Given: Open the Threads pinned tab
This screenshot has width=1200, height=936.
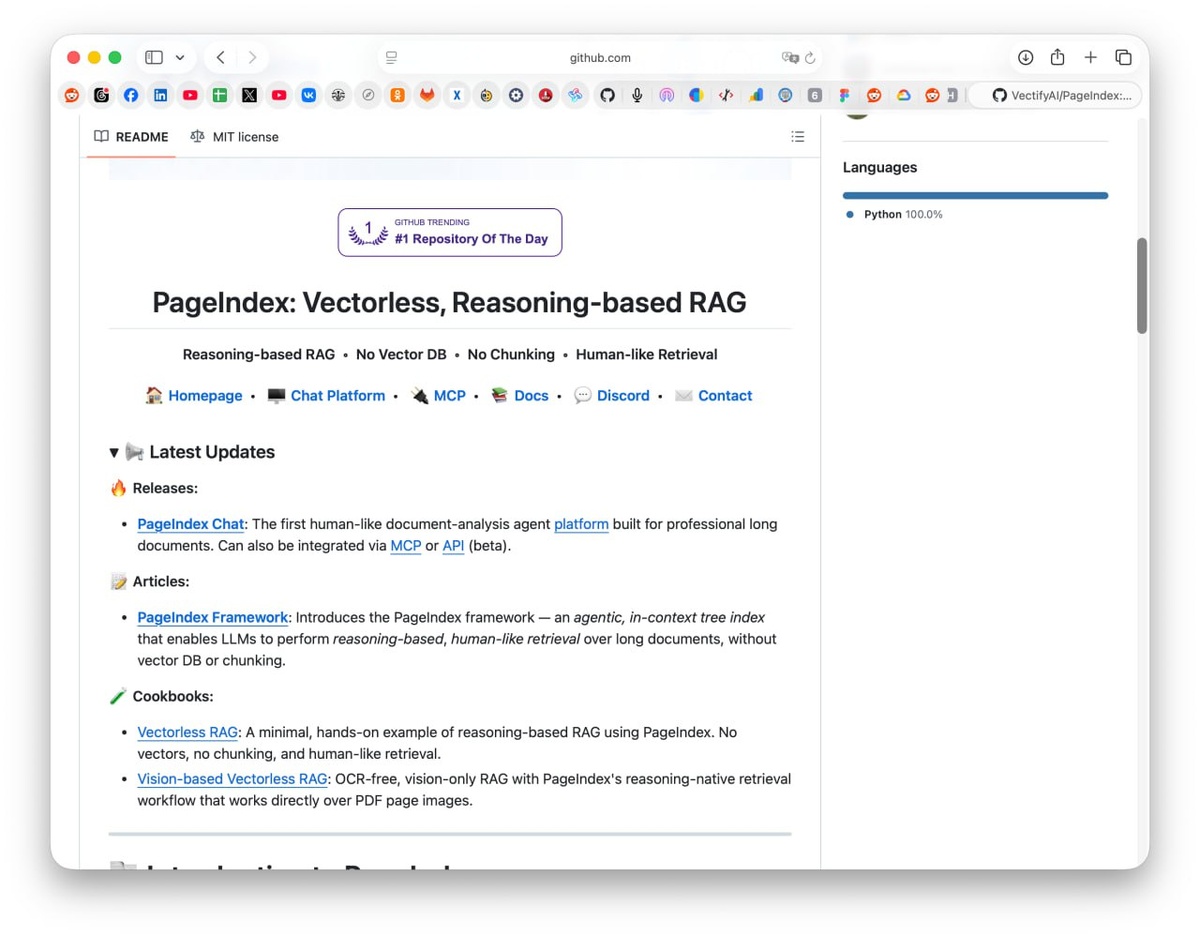Looking at the screenshot, I should (x=101, y=95).
